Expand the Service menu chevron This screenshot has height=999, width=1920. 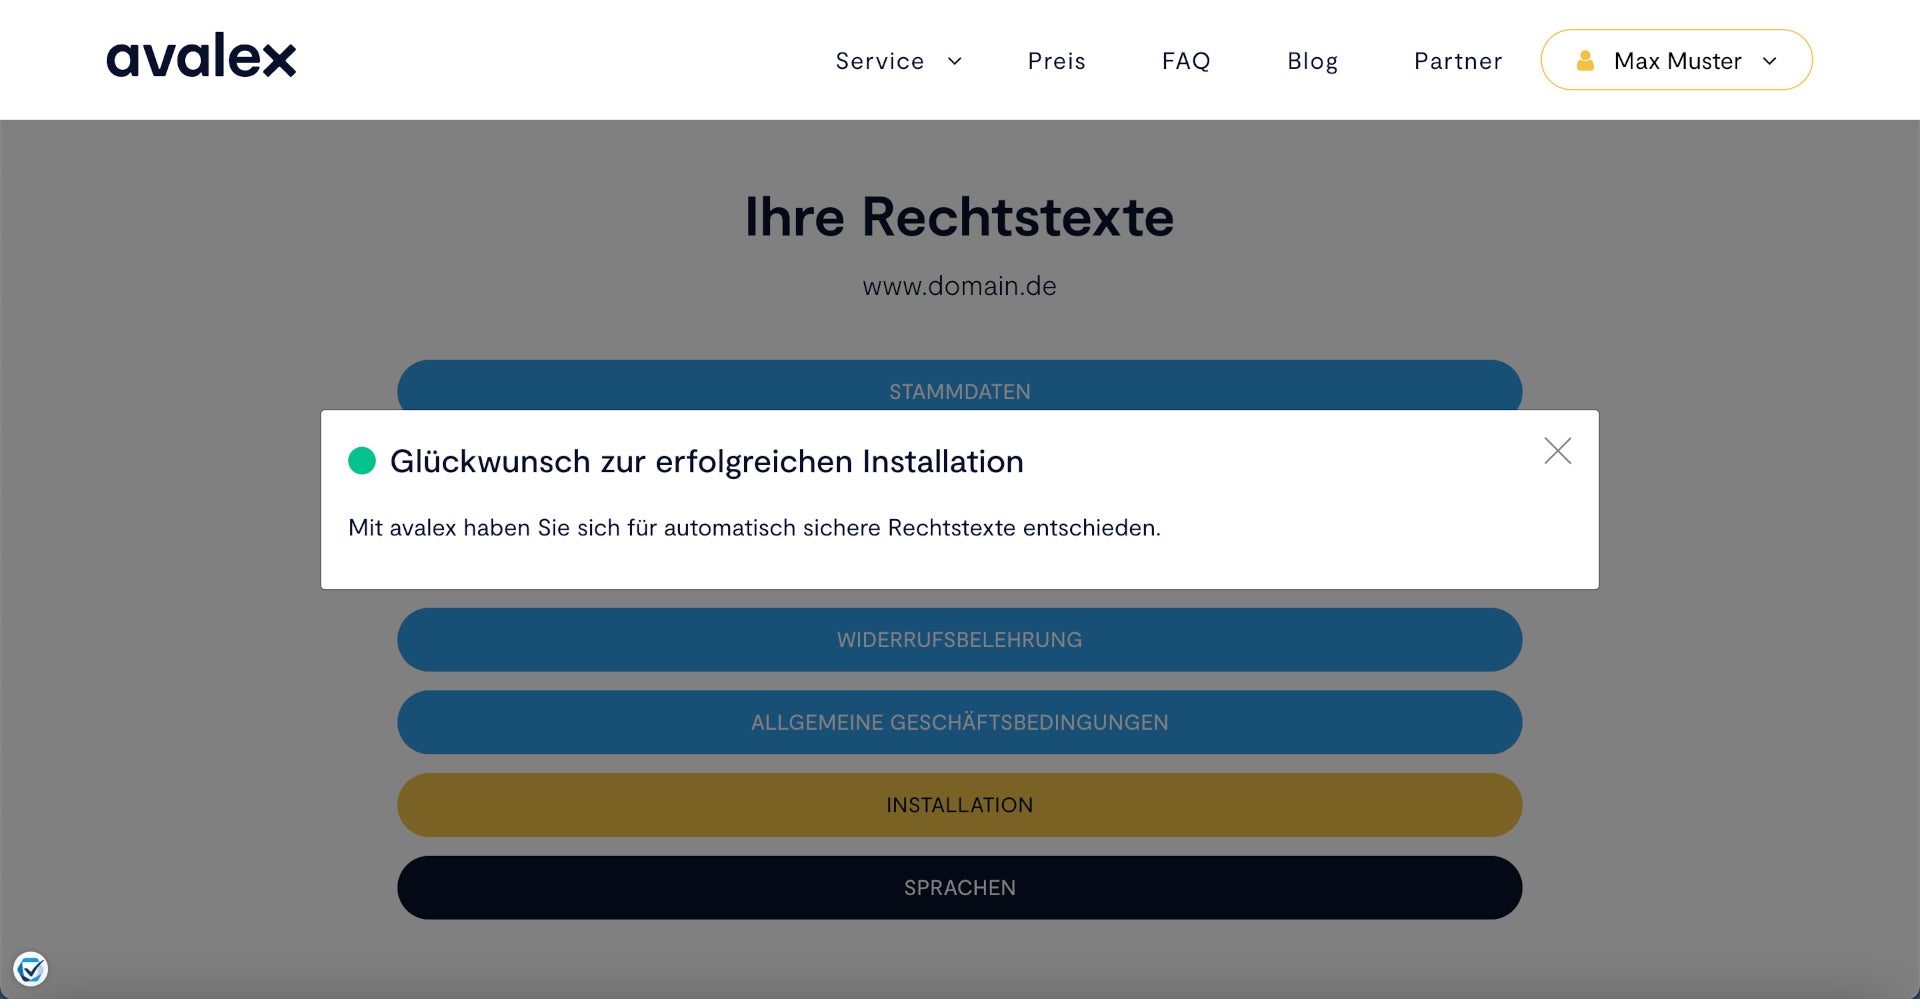954,61
